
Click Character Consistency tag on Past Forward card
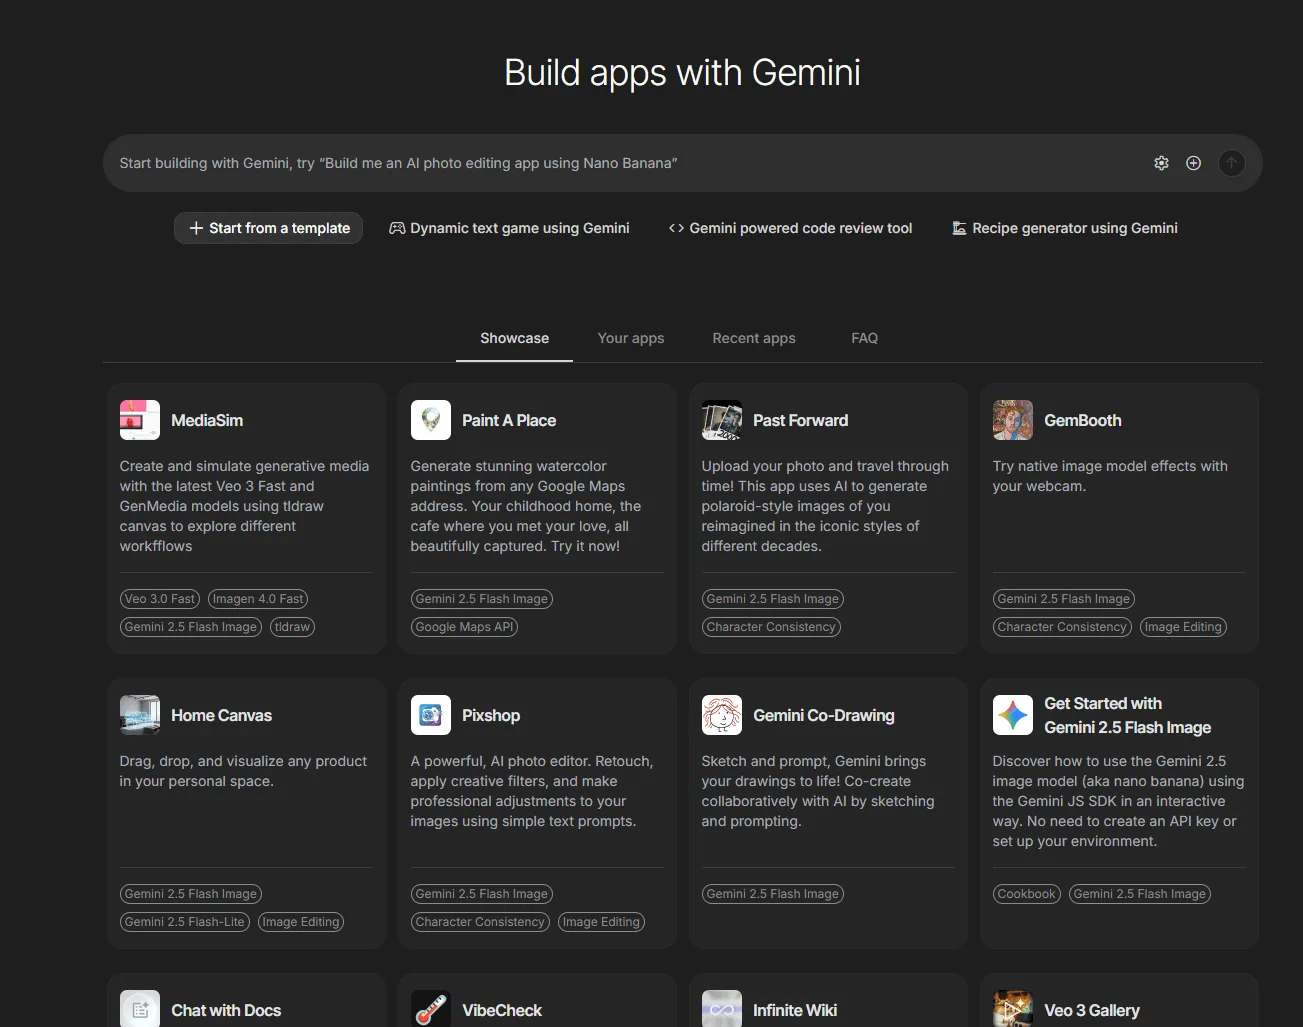tap(771, 627)
